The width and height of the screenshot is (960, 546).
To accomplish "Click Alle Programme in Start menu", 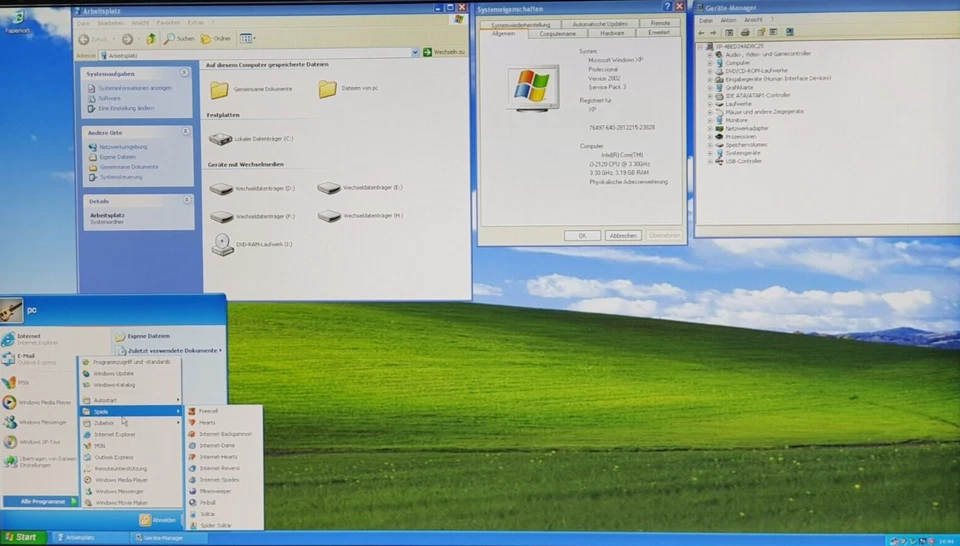I will [x=40, y=502].
